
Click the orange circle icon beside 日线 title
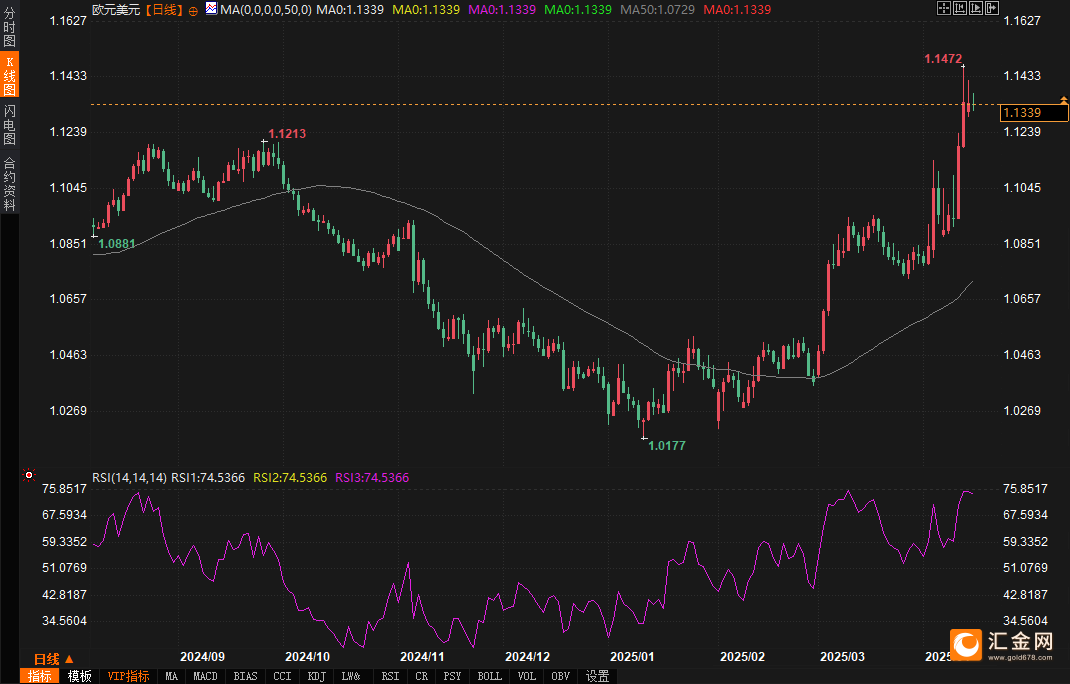[x=193, y=10]
